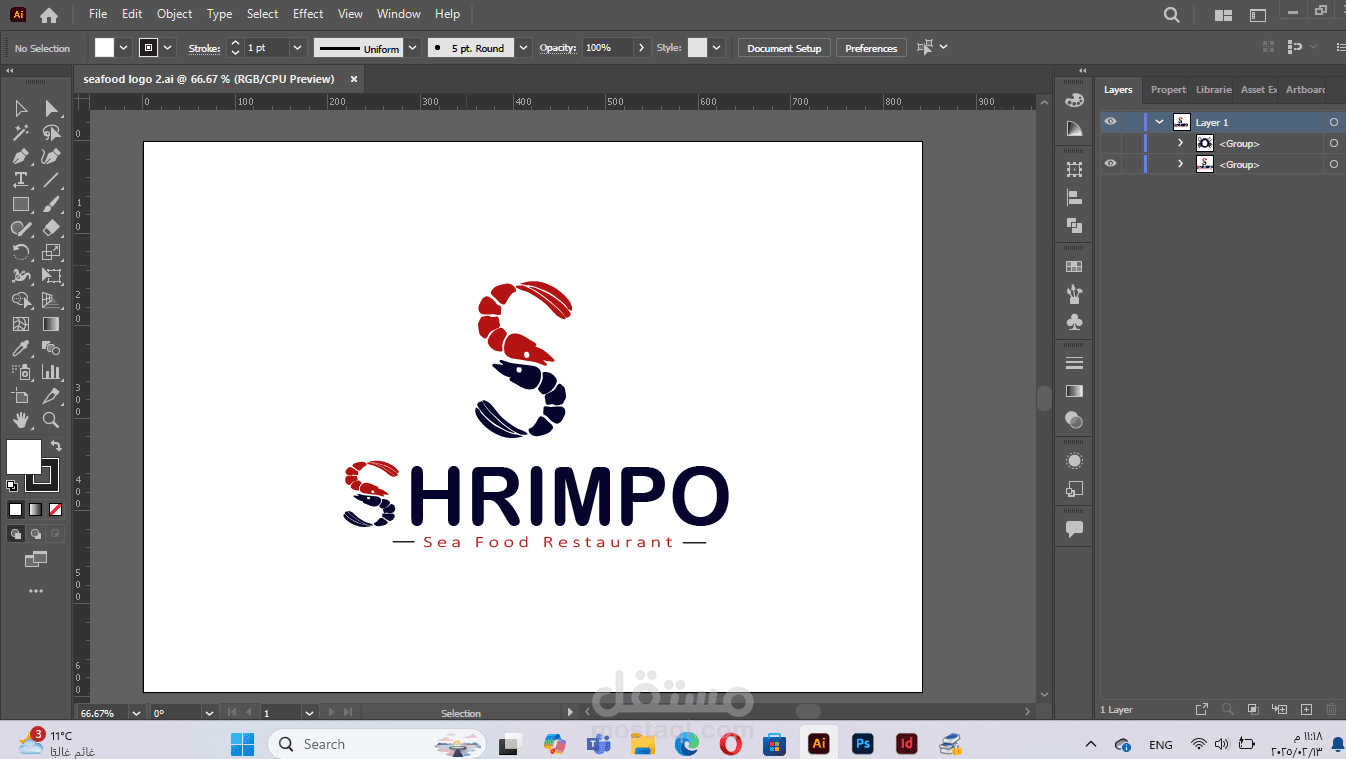This screenshot has height=759, width=1346.
Task: Open the zoom level dropdown
Action: (x=138, y=713)
